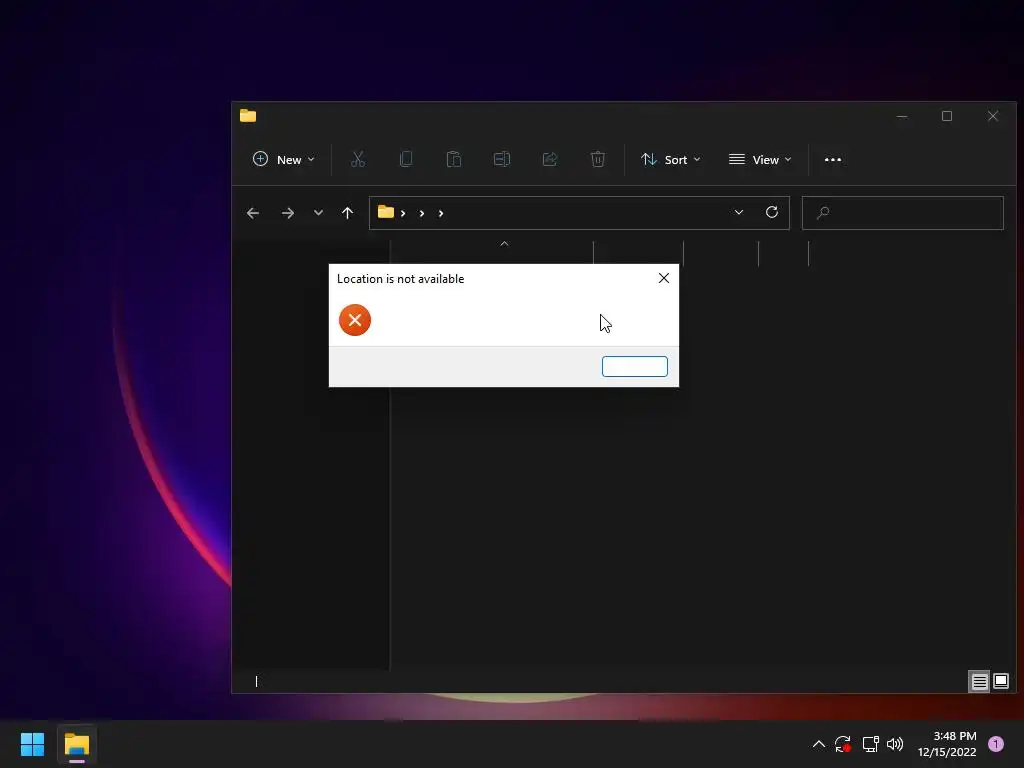The image size is (1024, 768).
Task: Switch to details view in status bar
Action: point(979,682)
